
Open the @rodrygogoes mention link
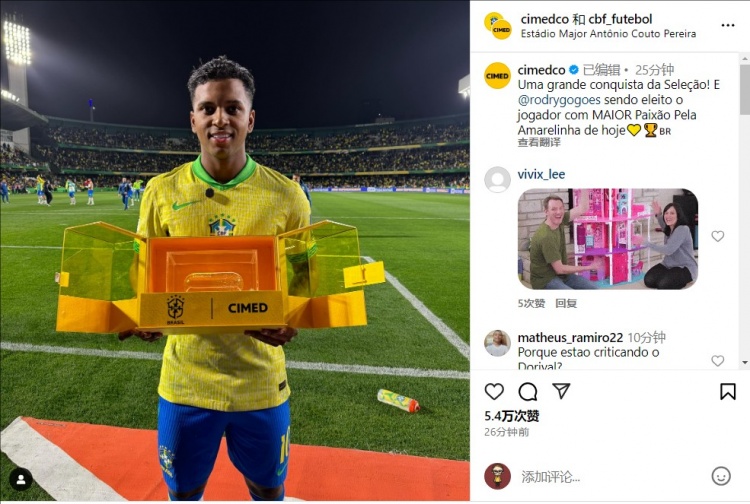559,99
